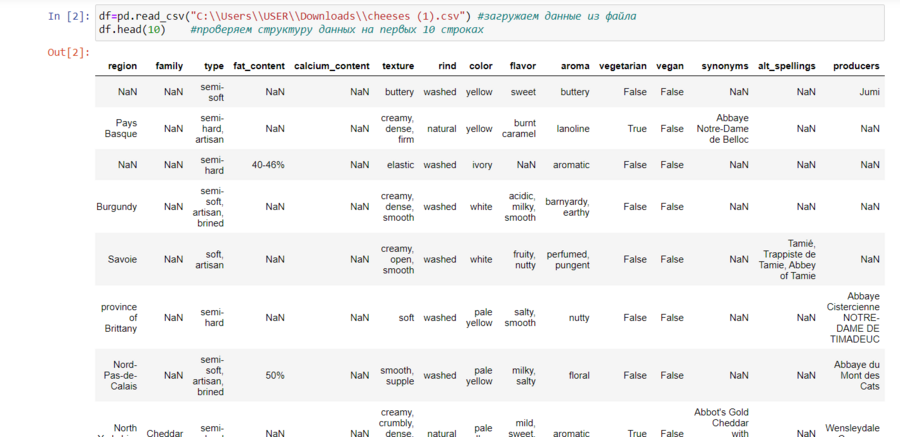The height and width of the screenshot is (437, 900).
Task: Select the In [2] cell prompt
Action: [68, 17]
